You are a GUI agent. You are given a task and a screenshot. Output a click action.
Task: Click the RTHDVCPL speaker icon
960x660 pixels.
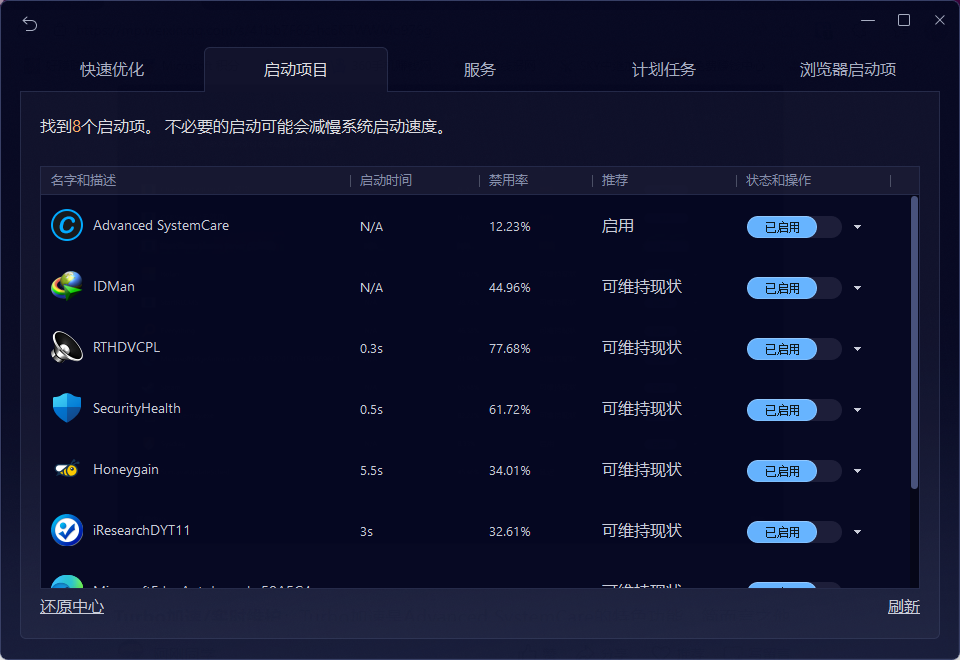click(x=67, y=347)
